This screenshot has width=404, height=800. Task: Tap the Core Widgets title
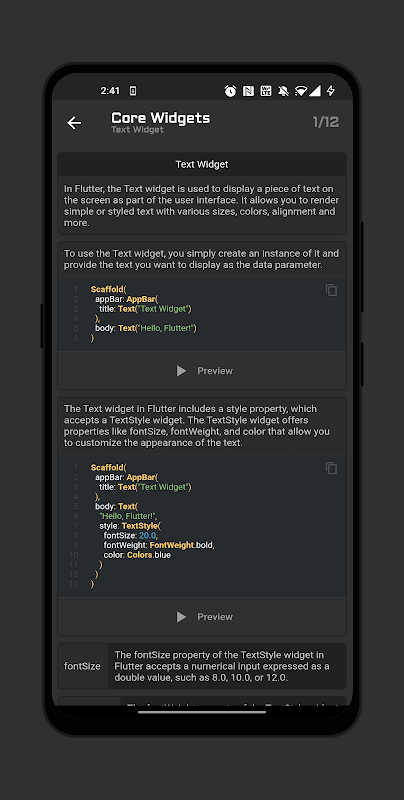(x=161, y=118)
